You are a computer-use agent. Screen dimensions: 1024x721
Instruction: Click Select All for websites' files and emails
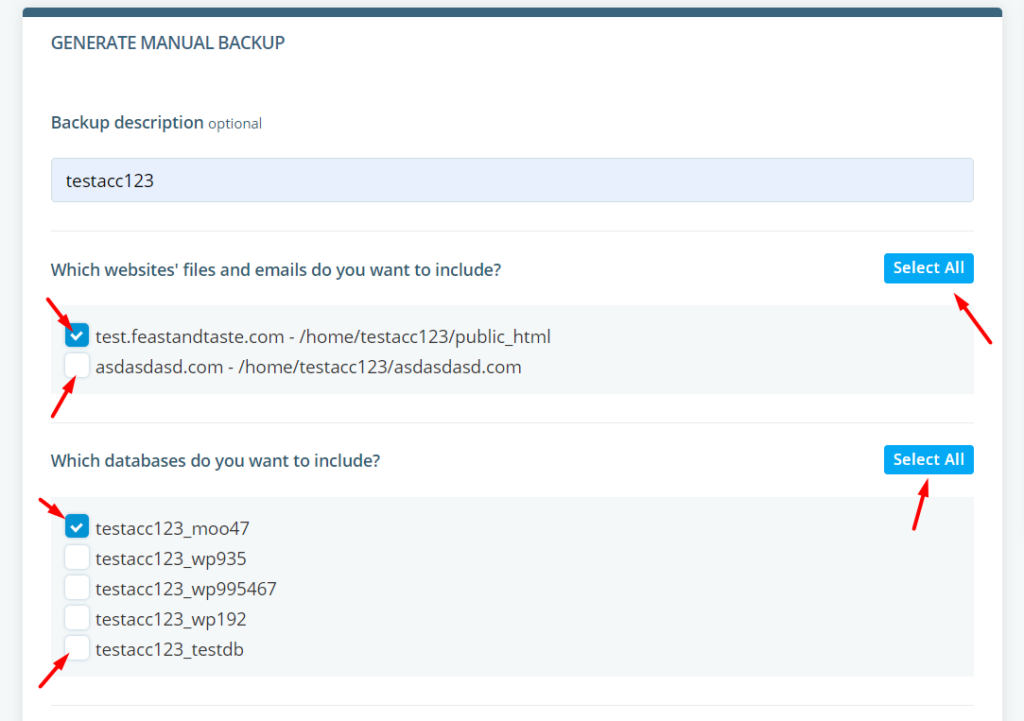928,268
